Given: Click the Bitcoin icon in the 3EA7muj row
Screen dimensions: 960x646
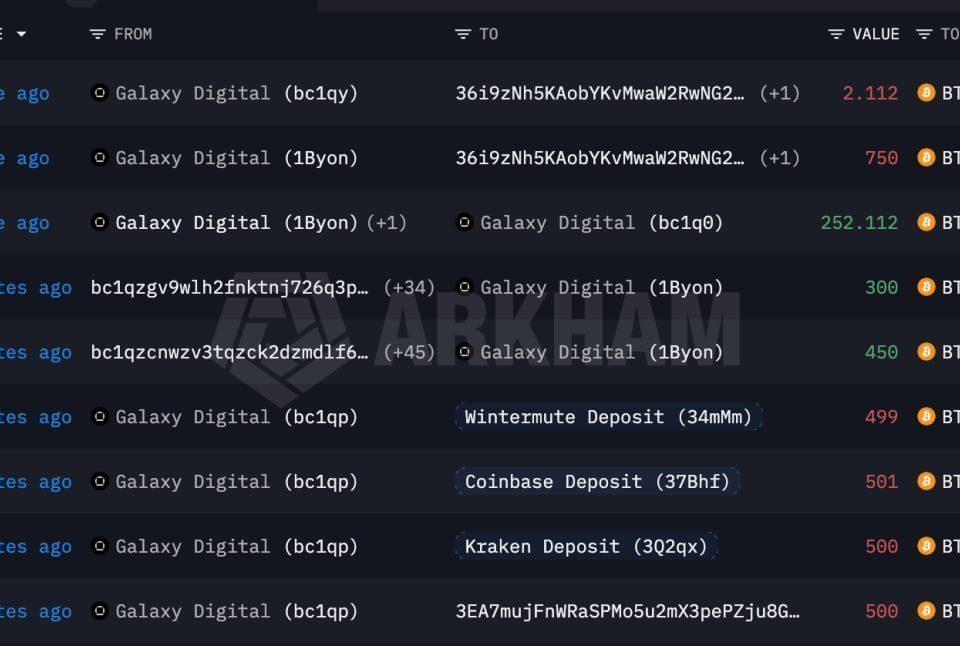Looking at the screenshot, I should click(x=926, y=611).
